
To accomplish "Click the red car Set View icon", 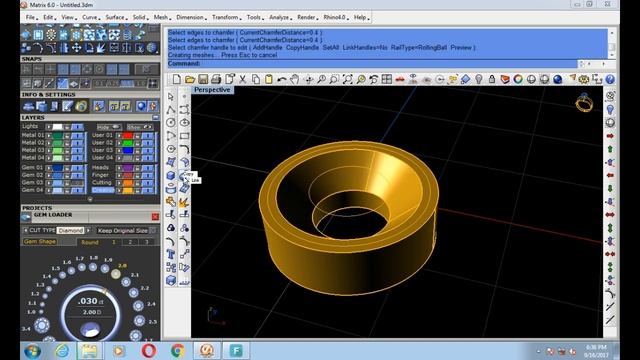I will [400, 79].
